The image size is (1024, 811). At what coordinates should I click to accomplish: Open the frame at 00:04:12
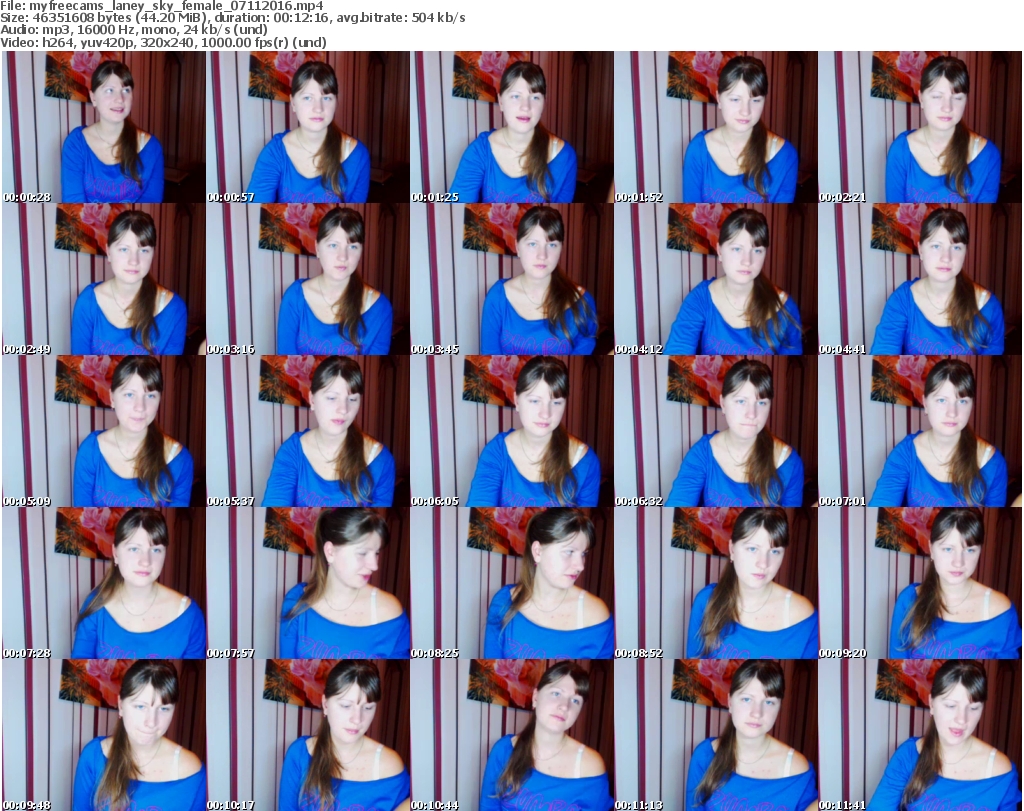716,279
